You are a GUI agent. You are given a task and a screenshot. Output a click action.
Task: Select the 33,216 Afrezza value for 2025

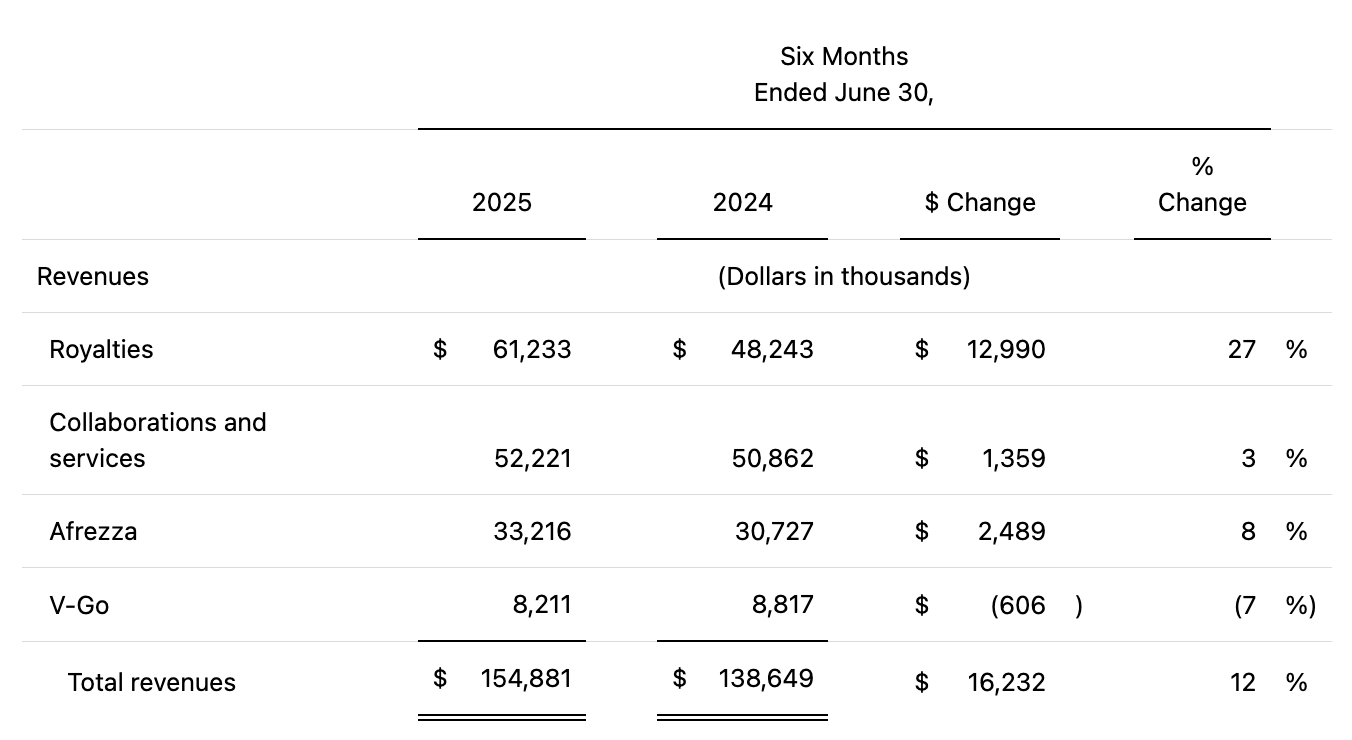coord(531,531)
